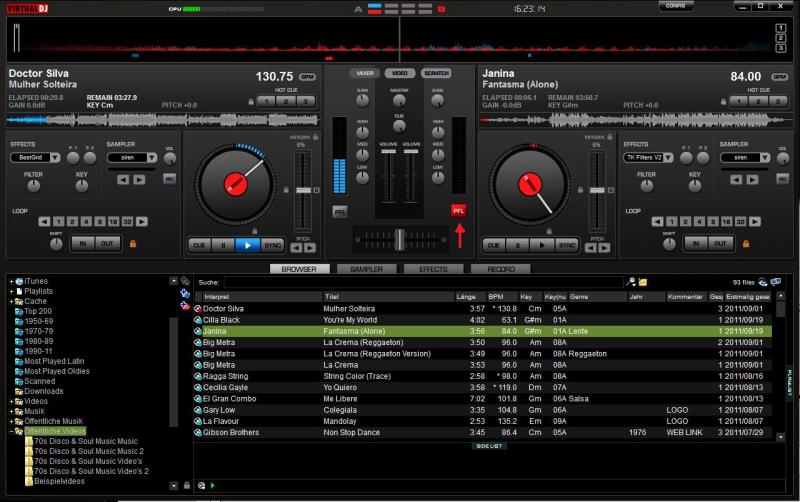Expand the Playlists tree node
This screenshot has height=502, width=800.
(x=11, y=291)
